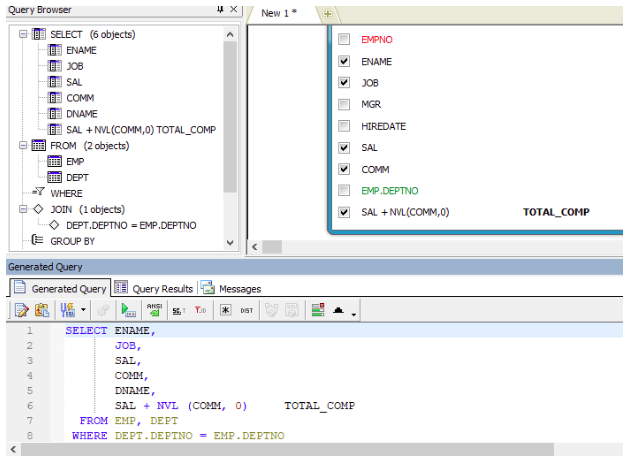627x461 pixels.
Task: Open dropdown arrow beside SQL verify icon
Action: pos(83,309)
